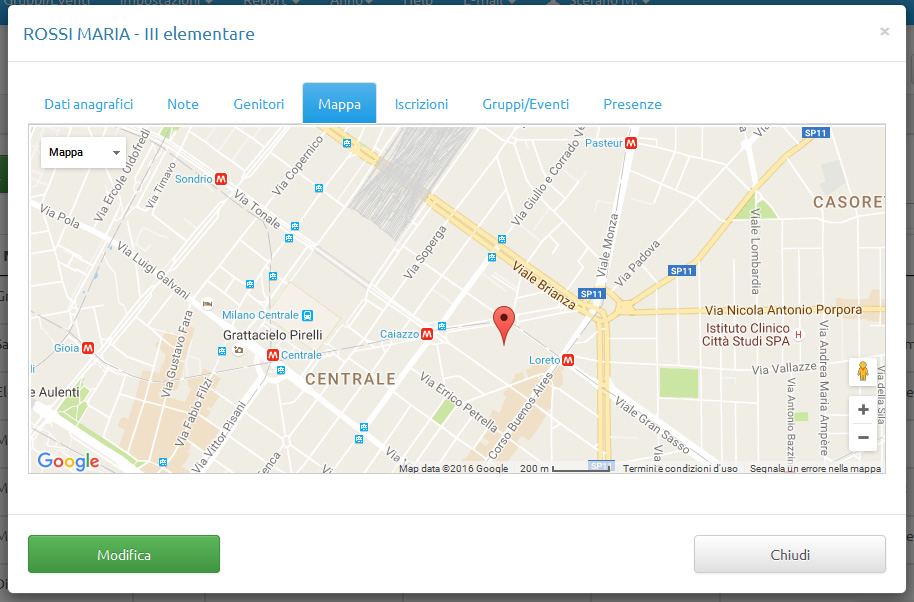Viewport: 914px width, 602px height.
Task: Click the bus stop icon on Via Copernico
Action: [x=319, y=188]
